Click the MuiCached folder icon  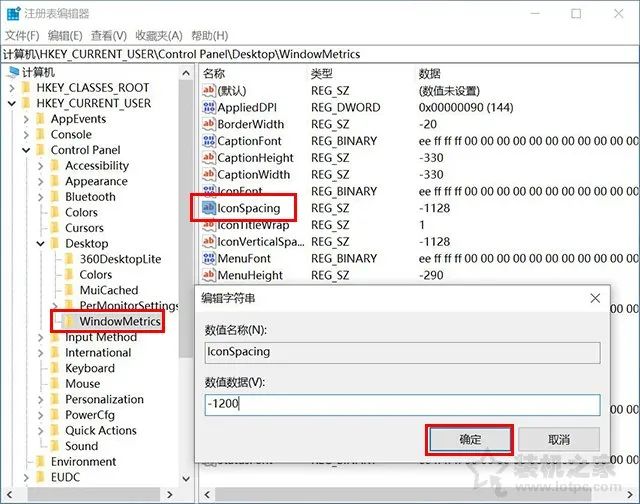(x=69, y=290)
